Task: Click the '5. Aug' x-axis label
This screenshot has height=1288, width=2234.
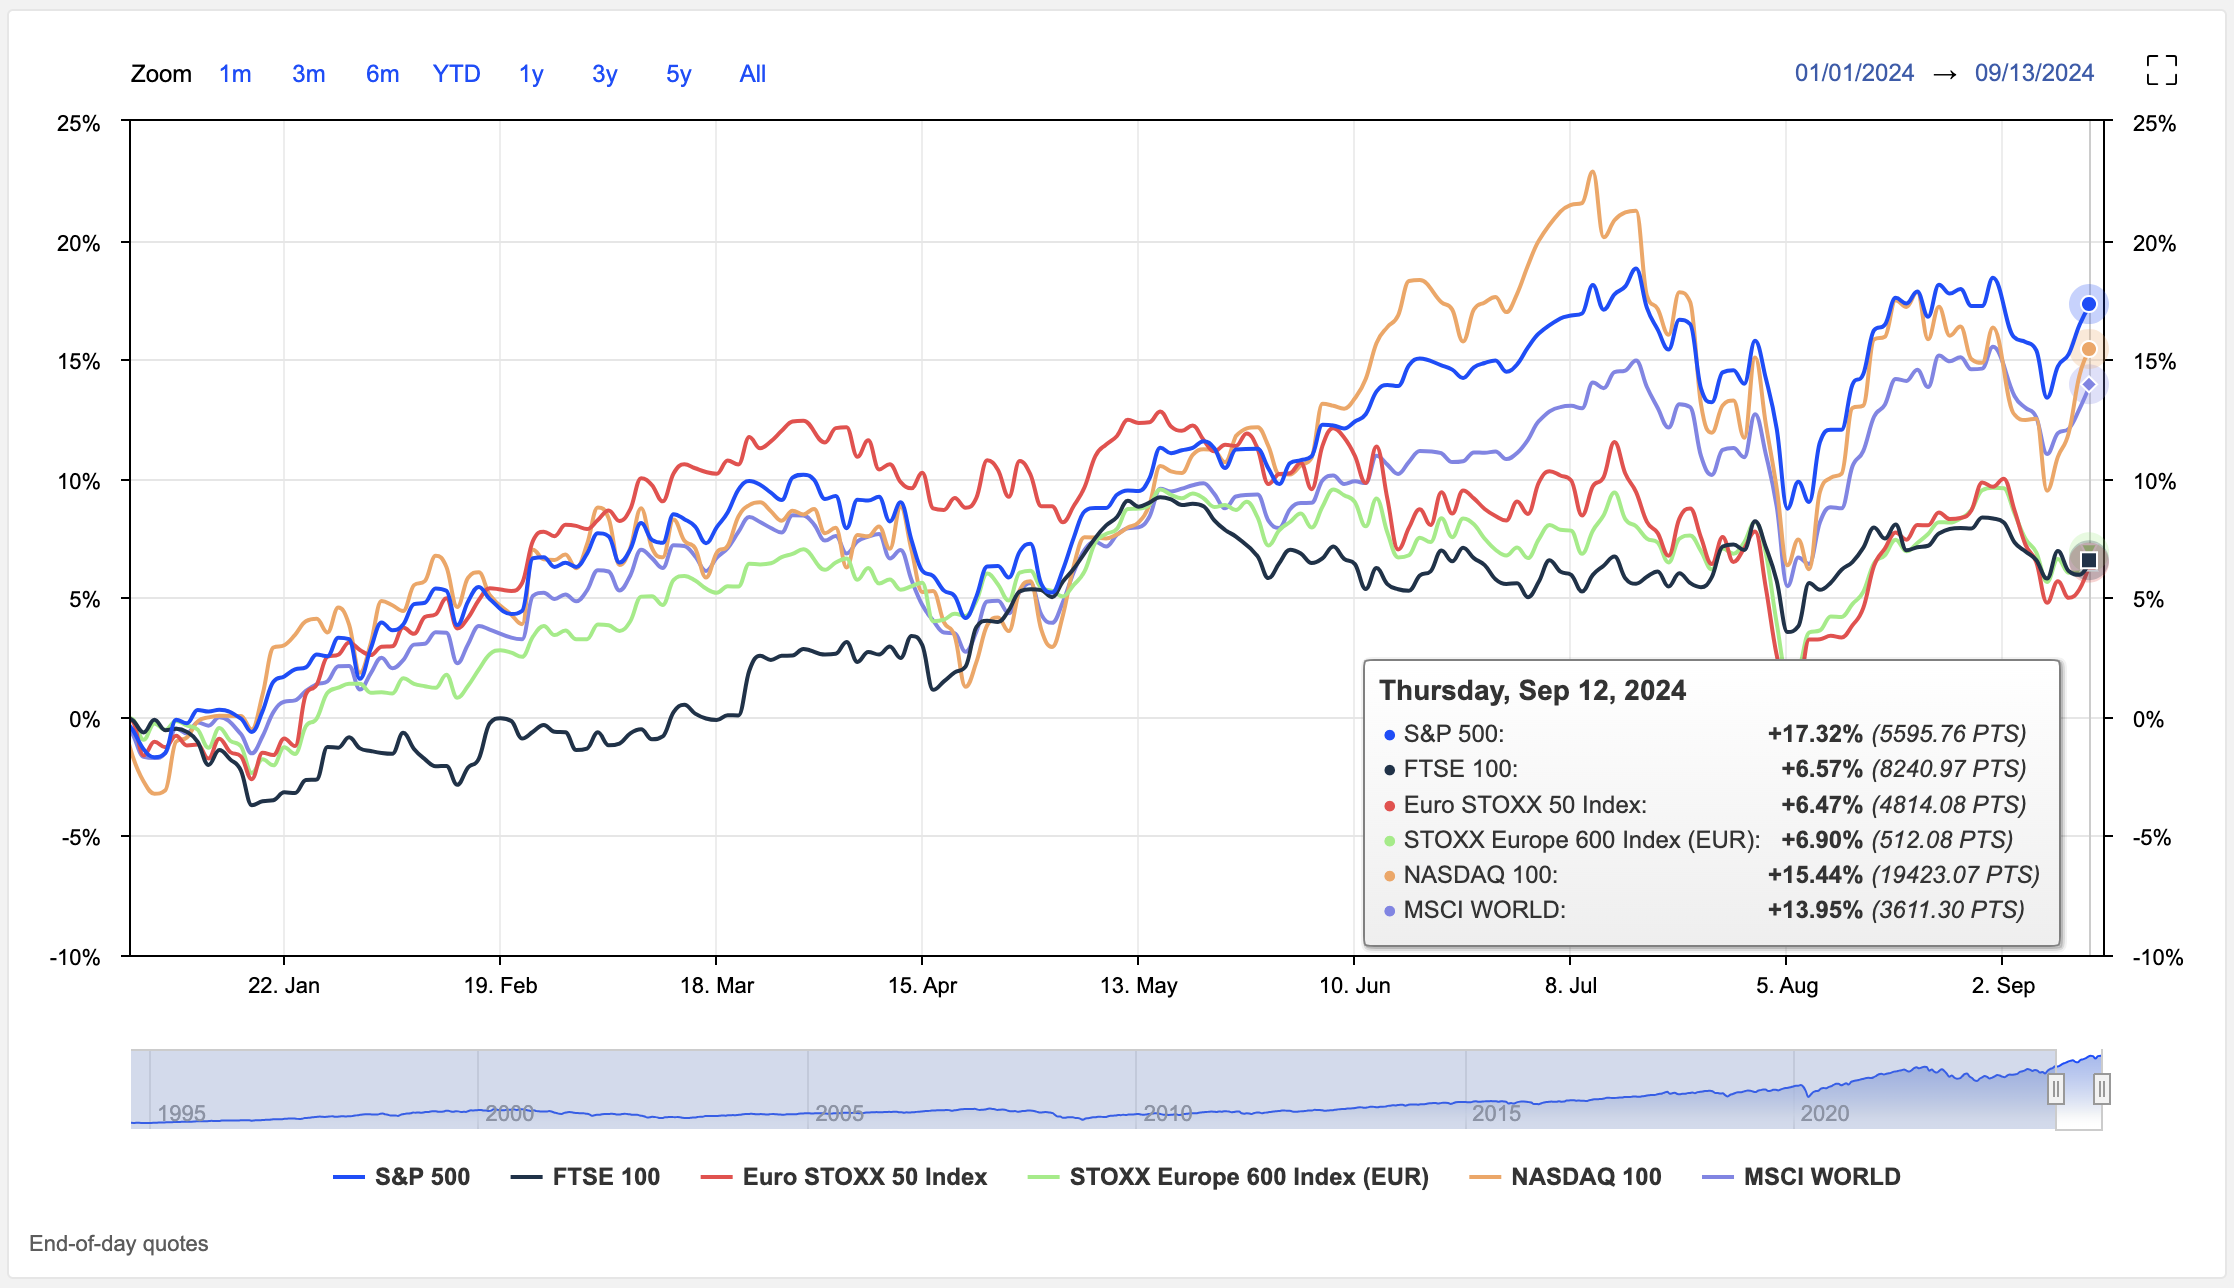Action: (1786, 985)
